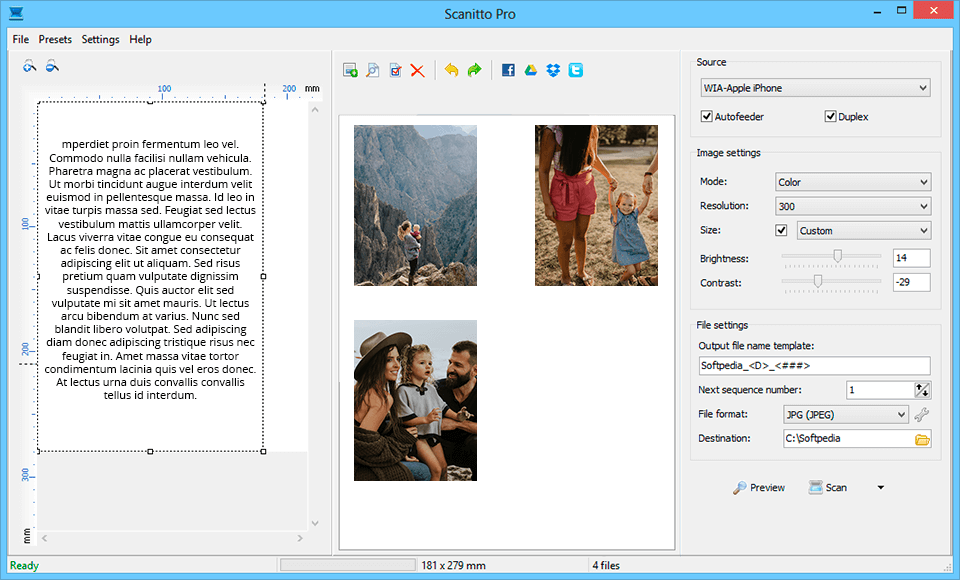Click the yellow undo arrow icon

[451, 70]
